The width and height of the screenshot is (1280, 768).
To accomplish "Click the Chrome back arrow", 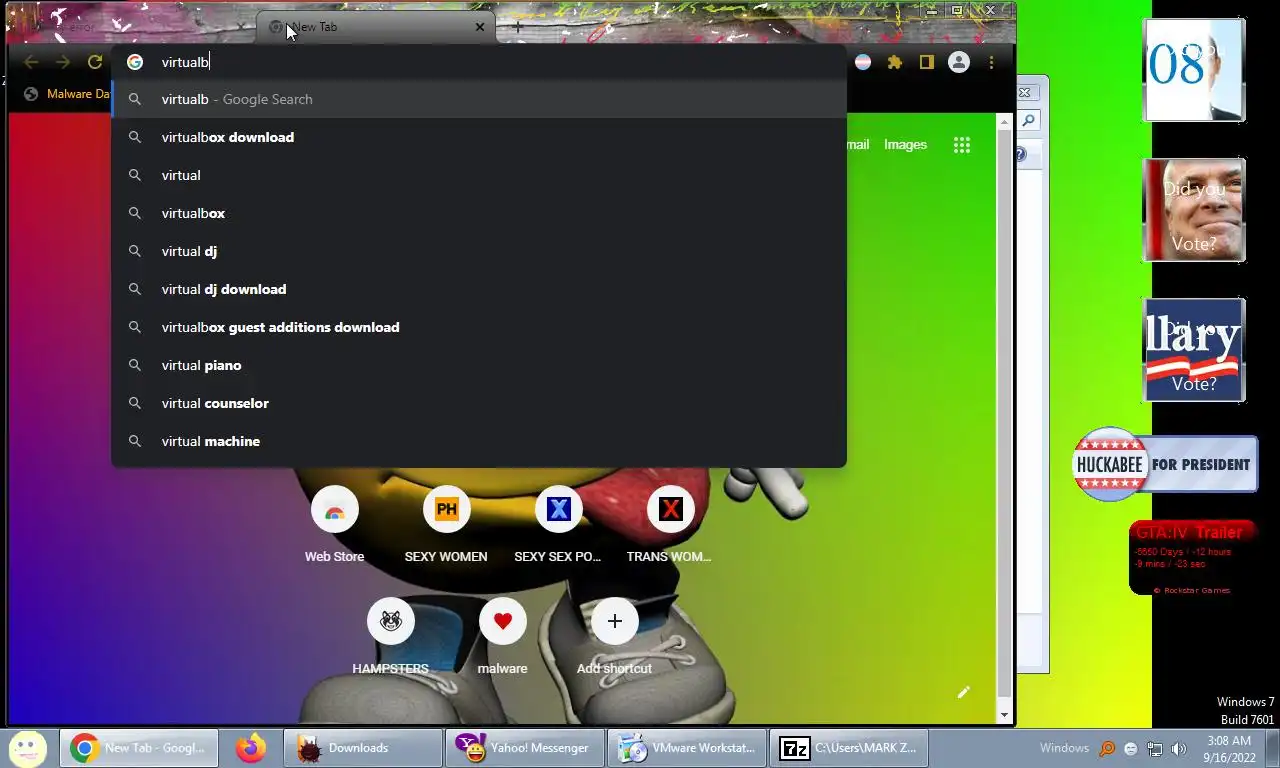I will [31, 62].
